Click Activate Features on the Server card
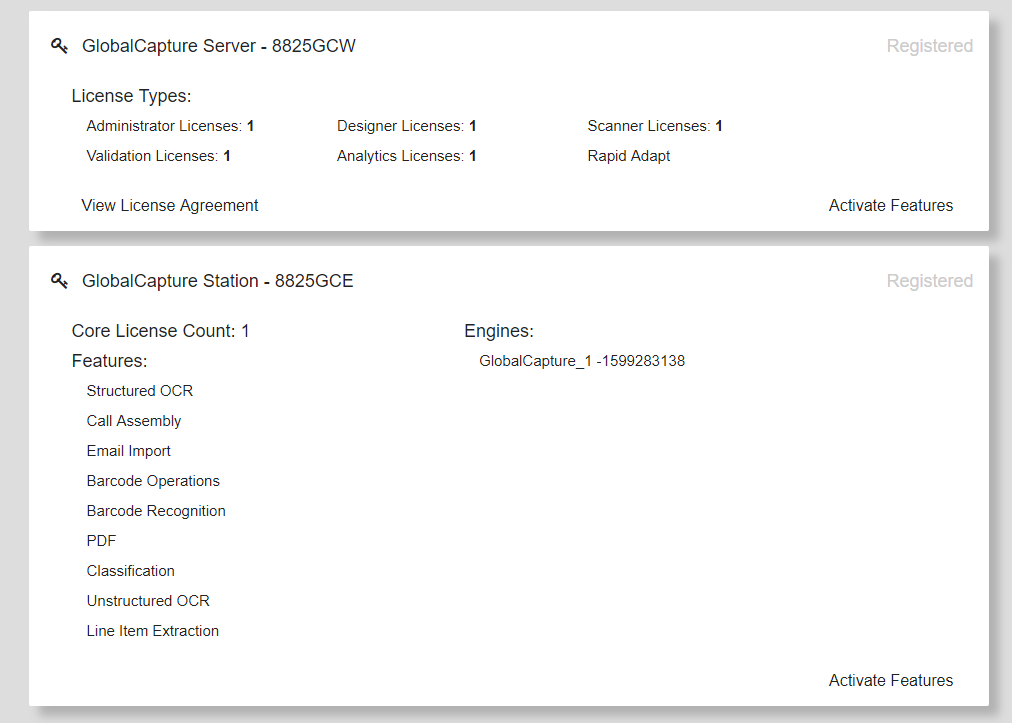Screen dimensions: 1012x723 (890, 205)
